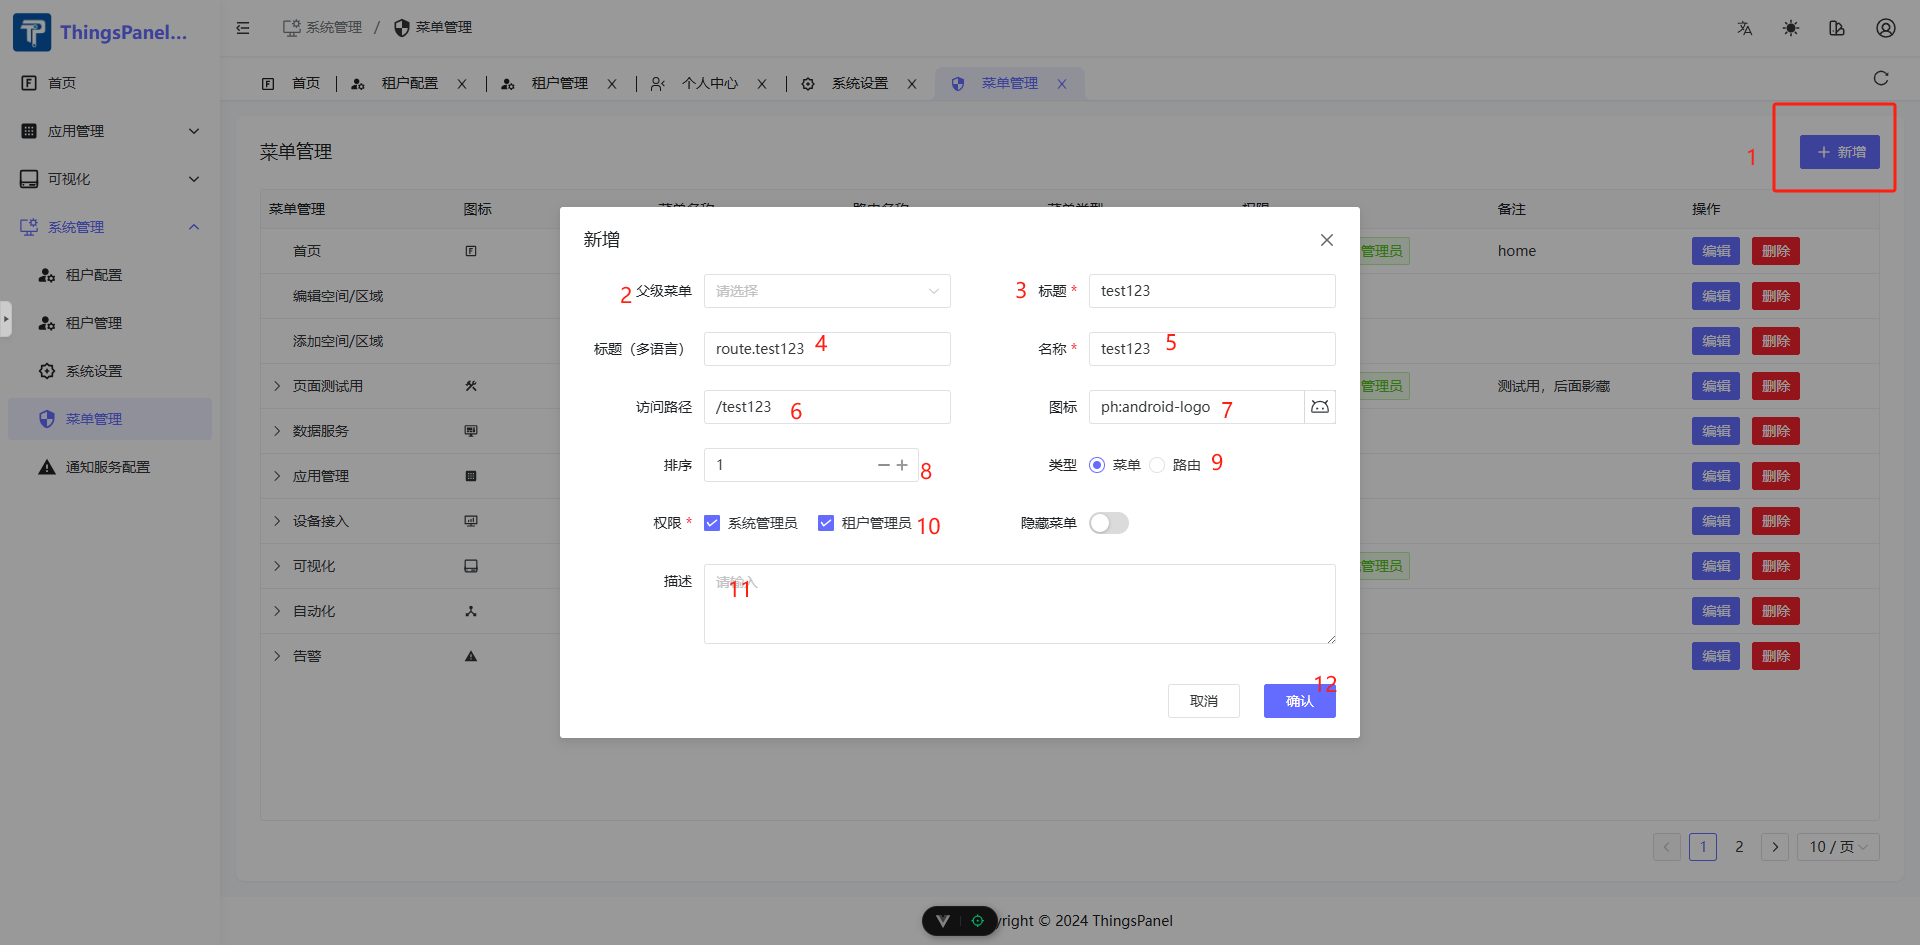Open the 10 / 页 page size dropdown
The height and width of the screenshot is (945, 1920).
pos(1837,847)
